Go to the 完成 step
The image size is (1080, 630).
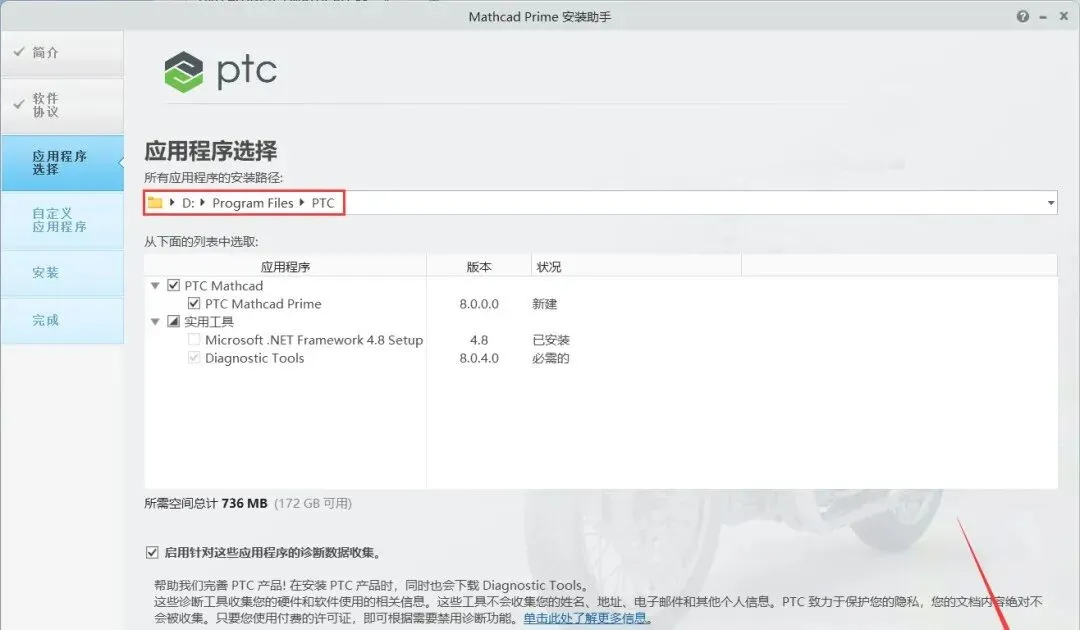coord(63,320)
